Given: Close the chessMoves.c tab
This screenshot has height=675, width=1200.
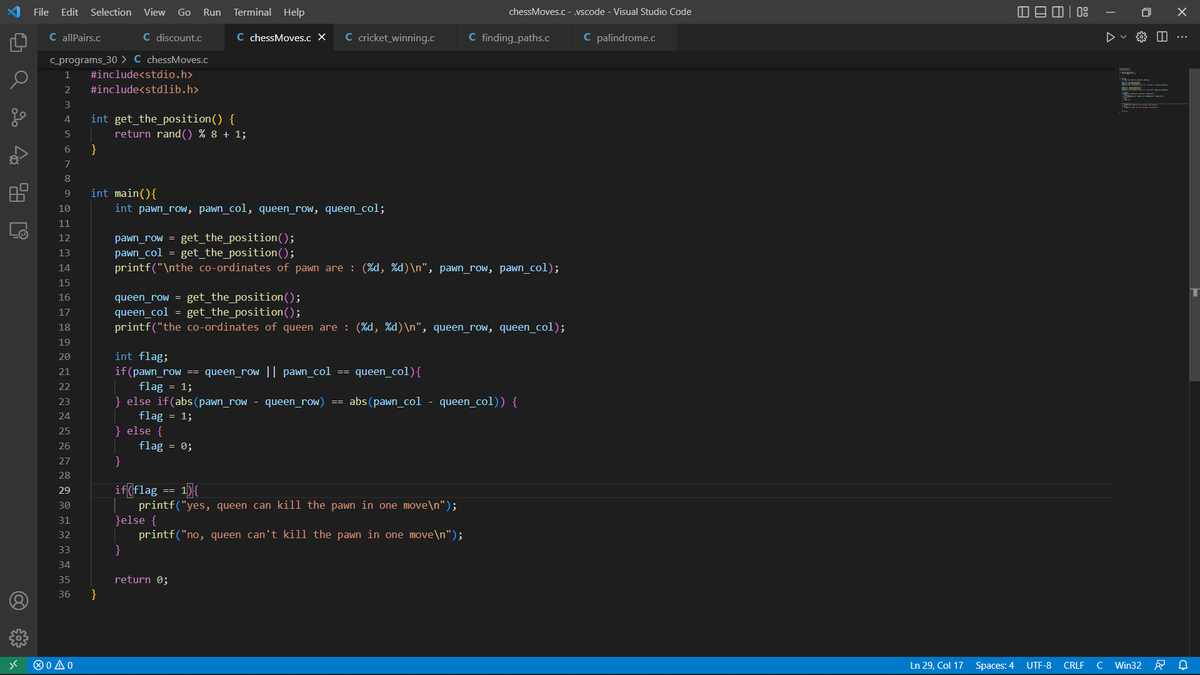Looking at the screenshot, I should click(321, 38).
